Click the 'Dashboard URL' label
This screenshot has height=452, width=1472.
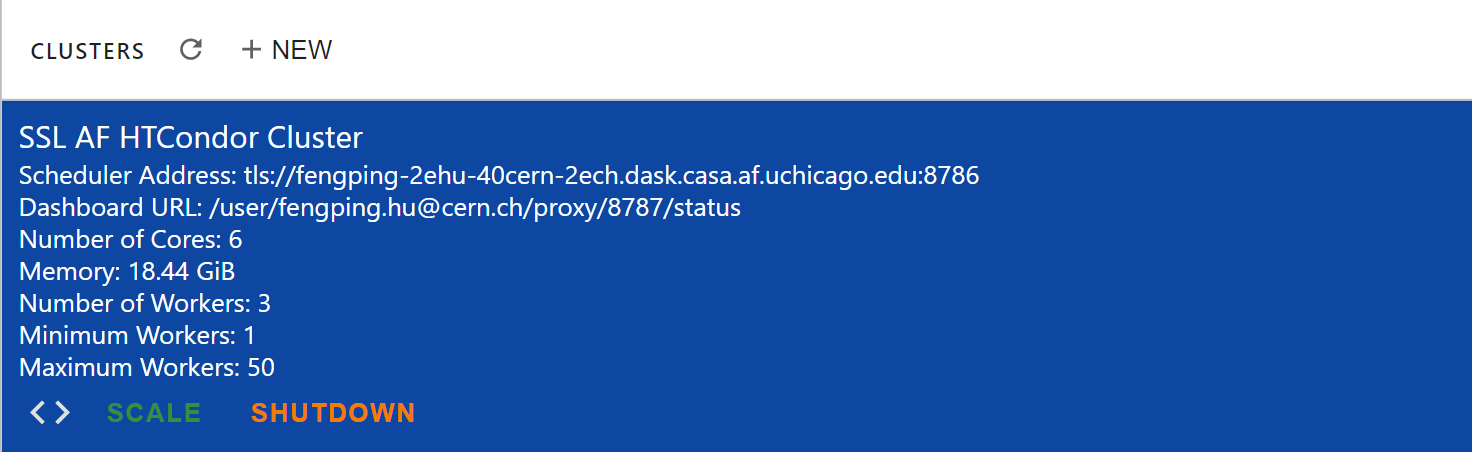pos(108,208)
